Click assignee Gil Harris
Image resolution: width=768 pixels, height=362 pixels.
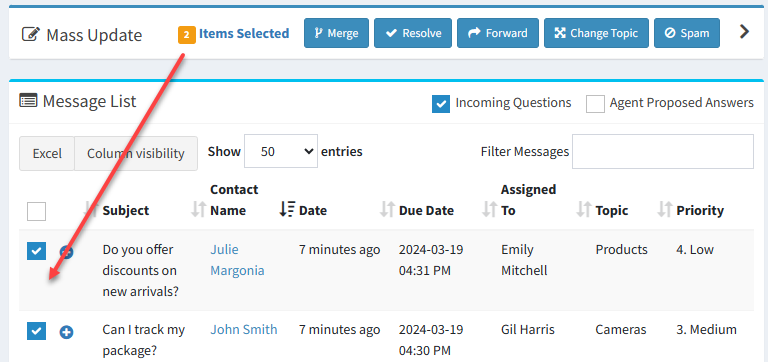pos(528,330)
